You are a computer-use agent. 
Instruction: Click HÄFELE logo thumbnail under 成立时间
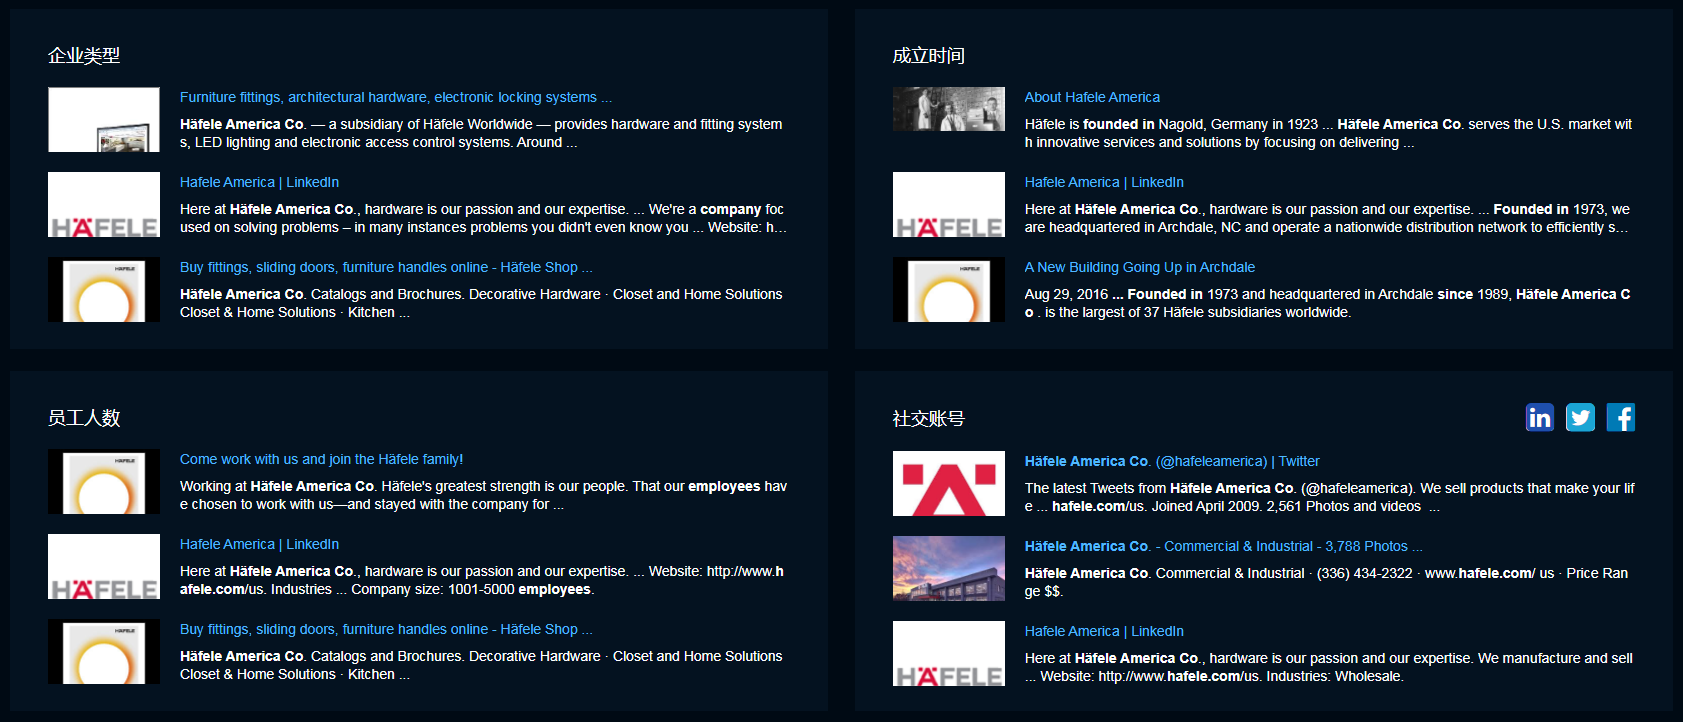point(949,204)
